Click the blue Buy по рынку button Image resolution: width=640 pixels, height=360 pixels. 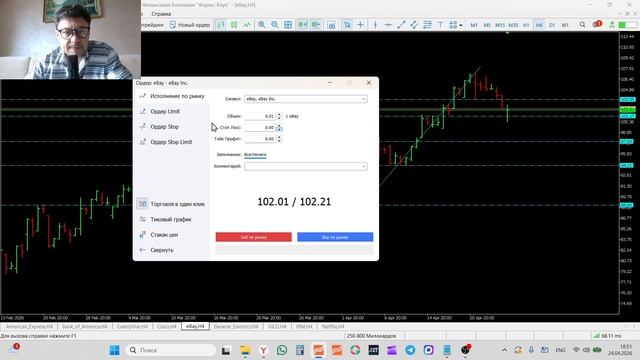(x=335, y=237)
